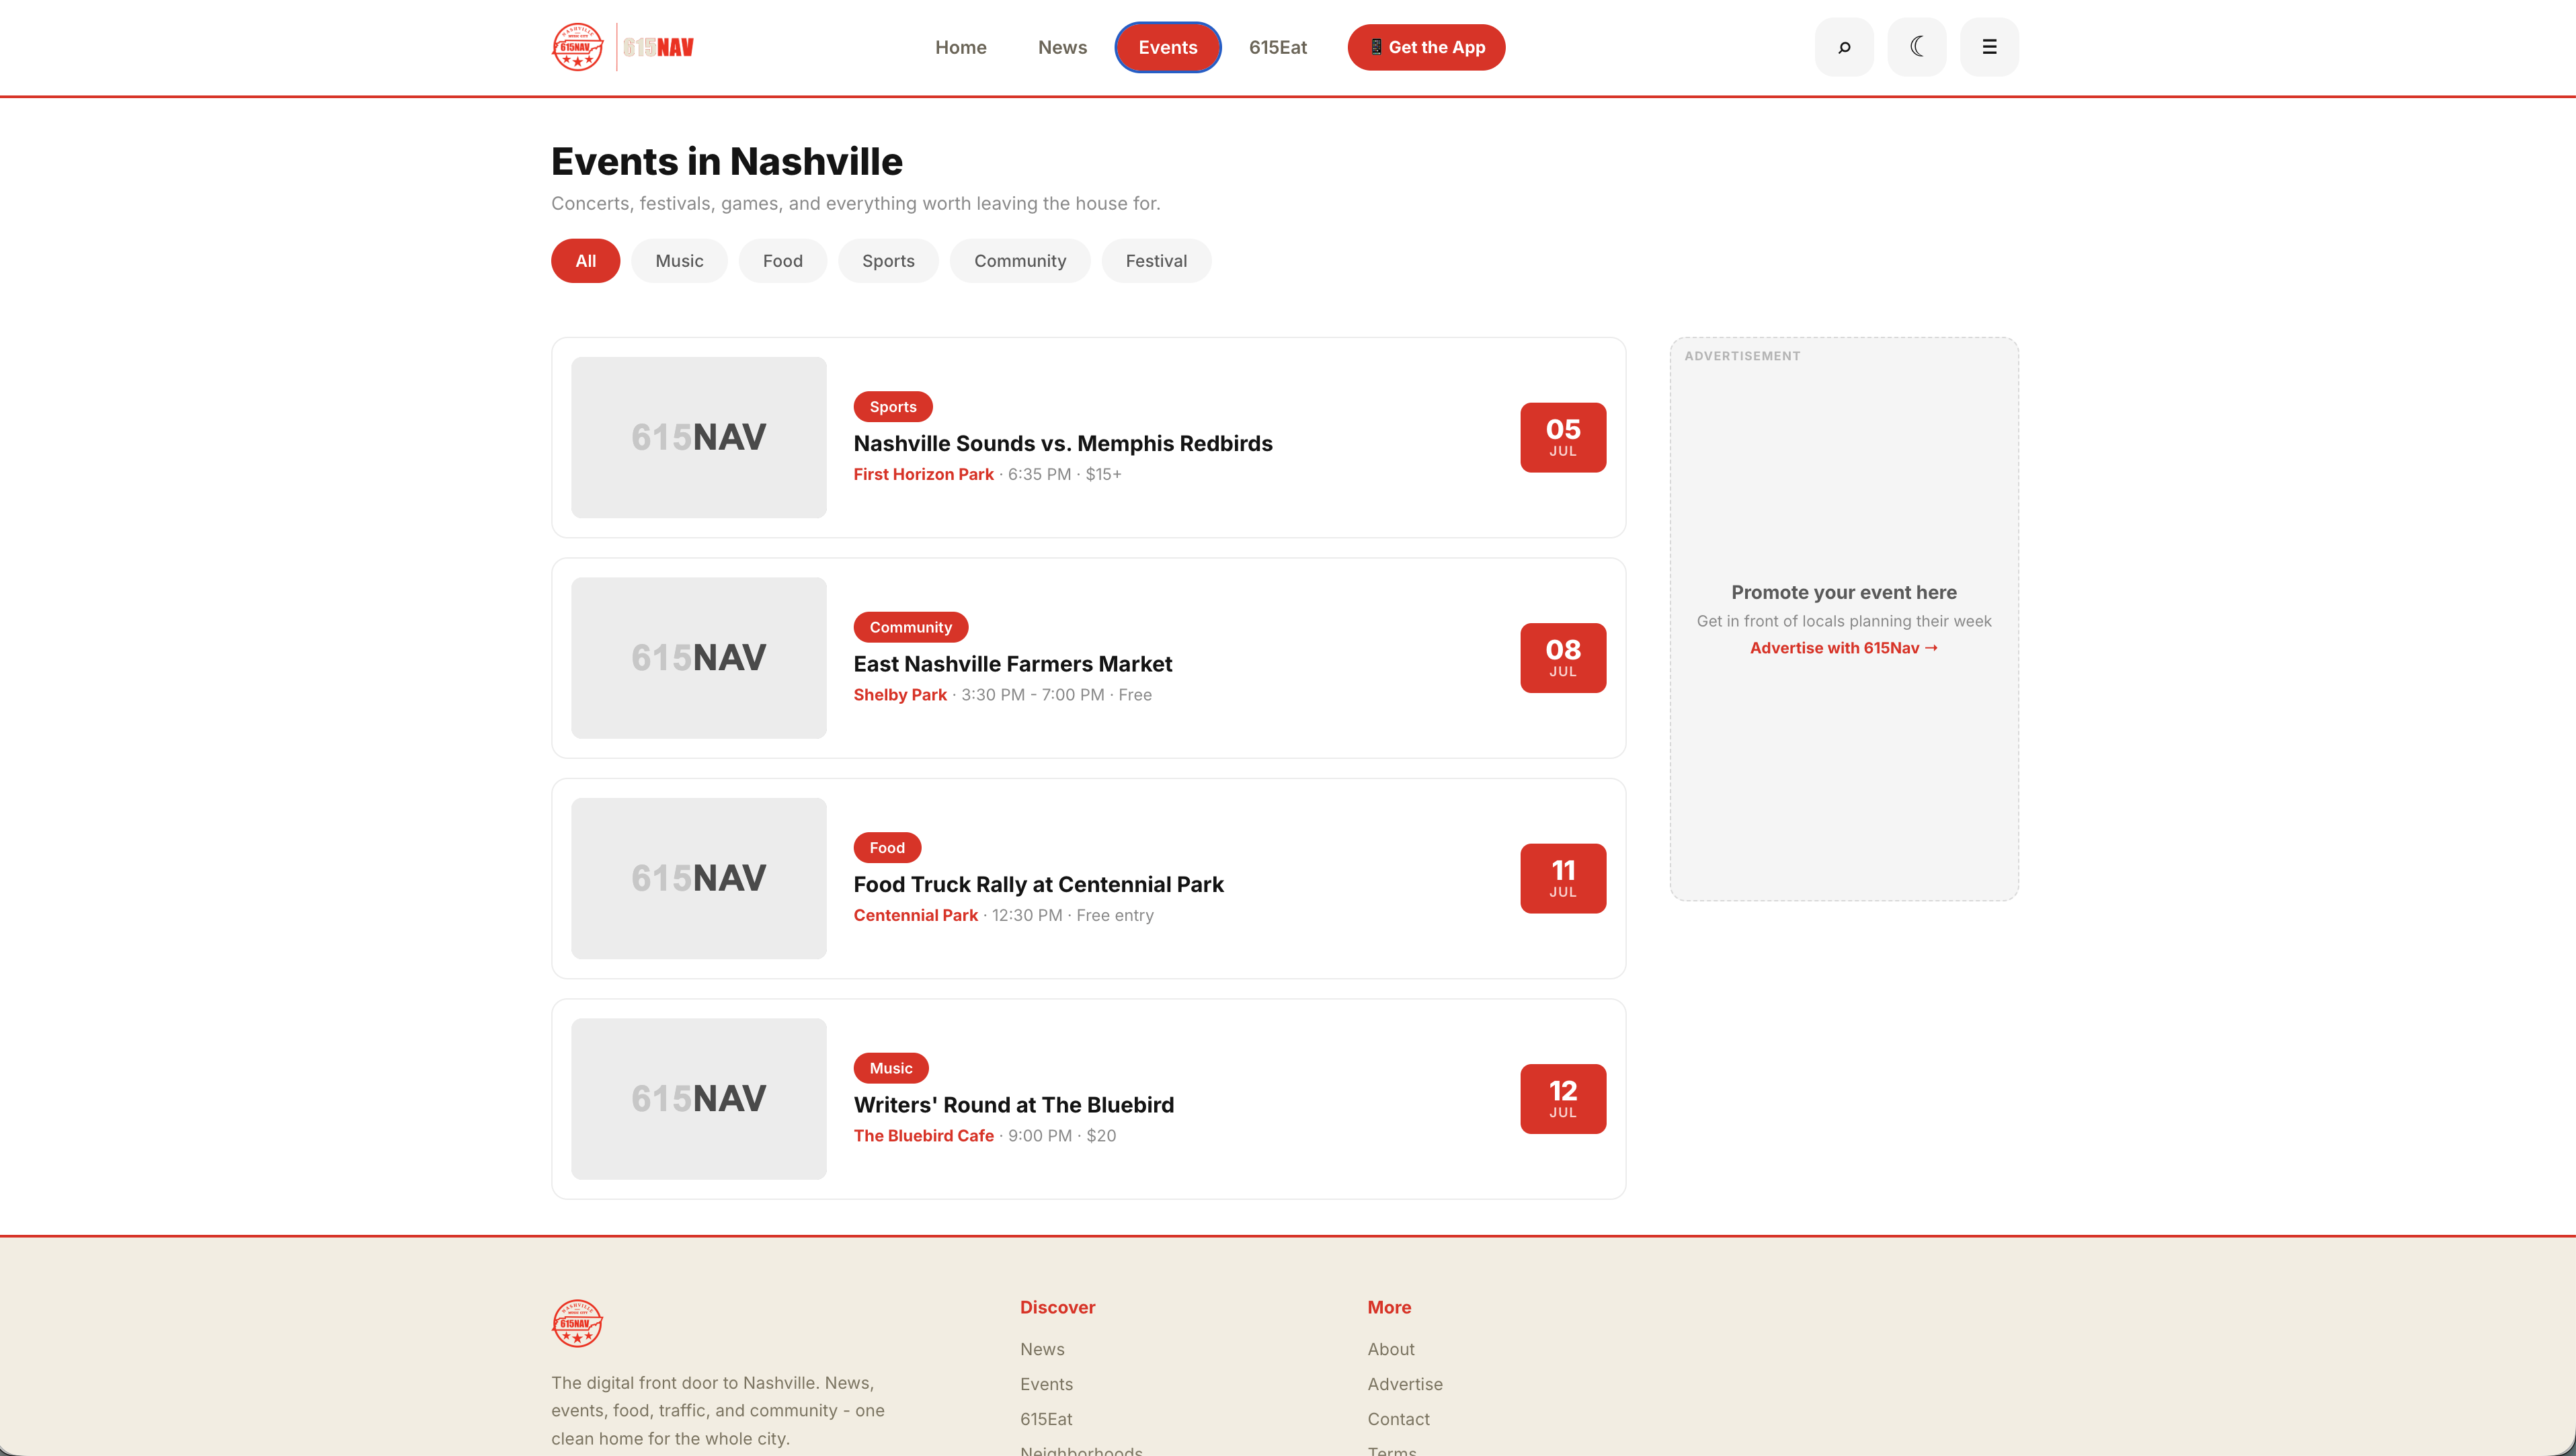Image resolution: width=2576 pixels, height=1456 pixels.
Task: Open 615Eat in the top navigation
Action: click(x=1278, y=47)
